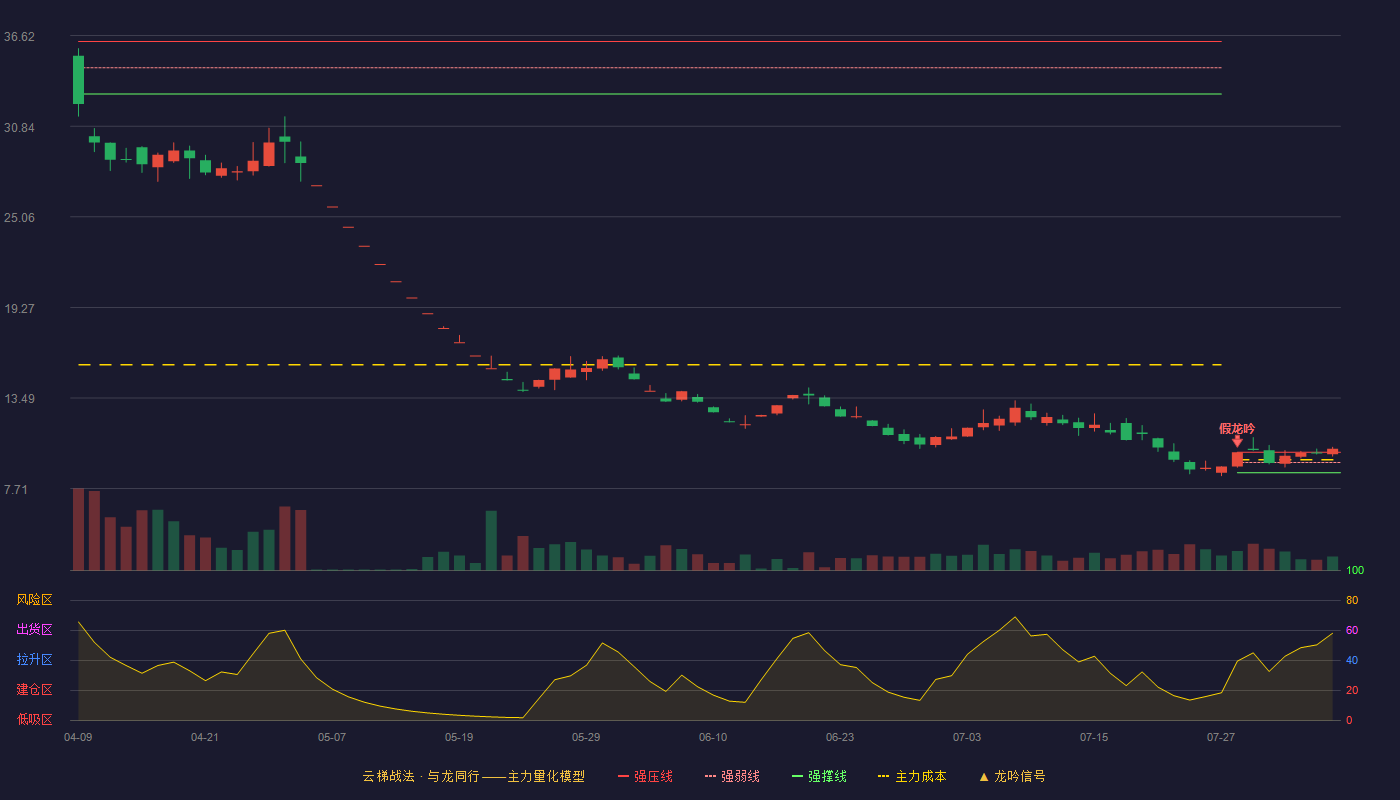1400x800 pixels.
Task: Click the 07-27 date label
Action: click(x=1221, y=737)
